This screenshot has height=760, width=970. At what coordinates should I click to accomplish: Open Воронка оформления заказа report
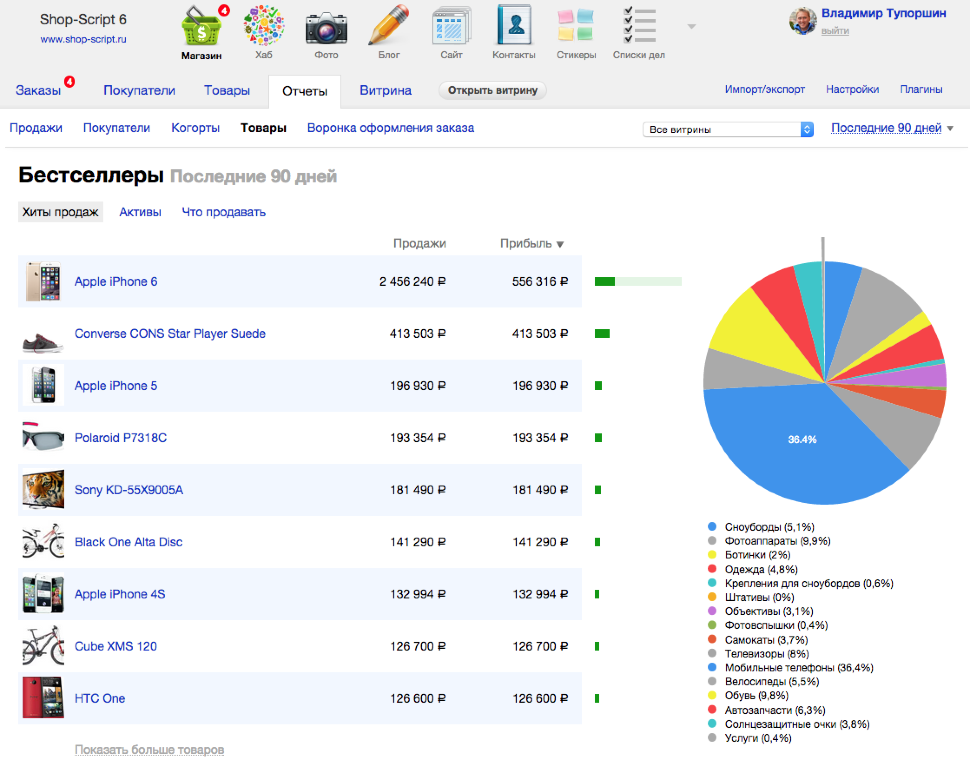[x=390, y=128]
